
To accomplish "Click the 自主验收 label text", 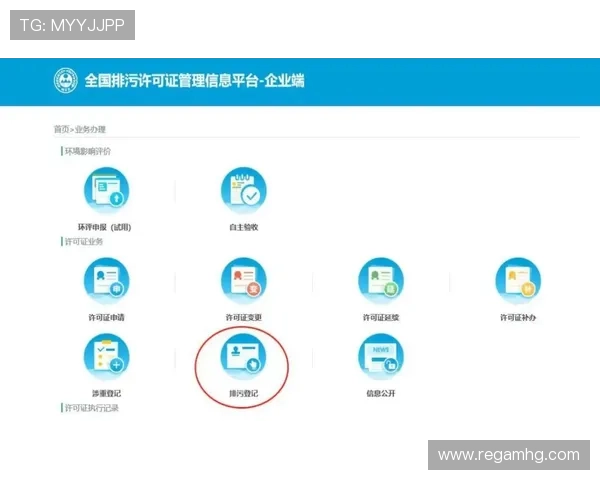I will [244, 227].
